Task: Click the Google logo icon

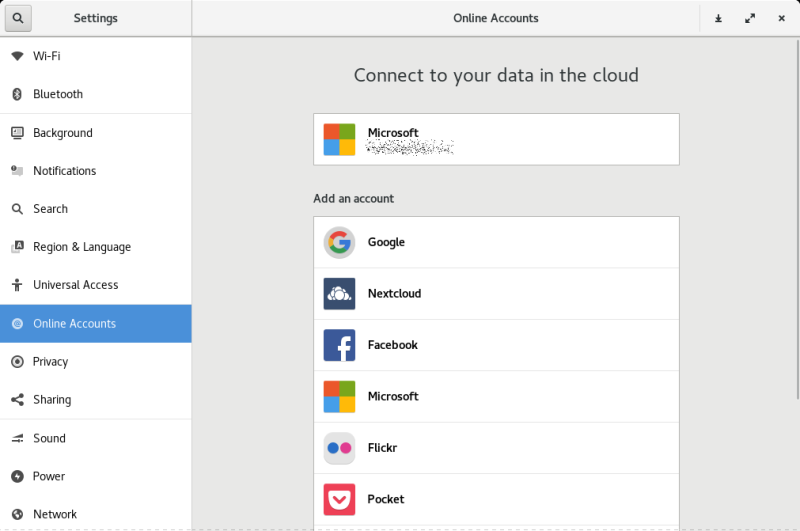Action: coord(339,242)
